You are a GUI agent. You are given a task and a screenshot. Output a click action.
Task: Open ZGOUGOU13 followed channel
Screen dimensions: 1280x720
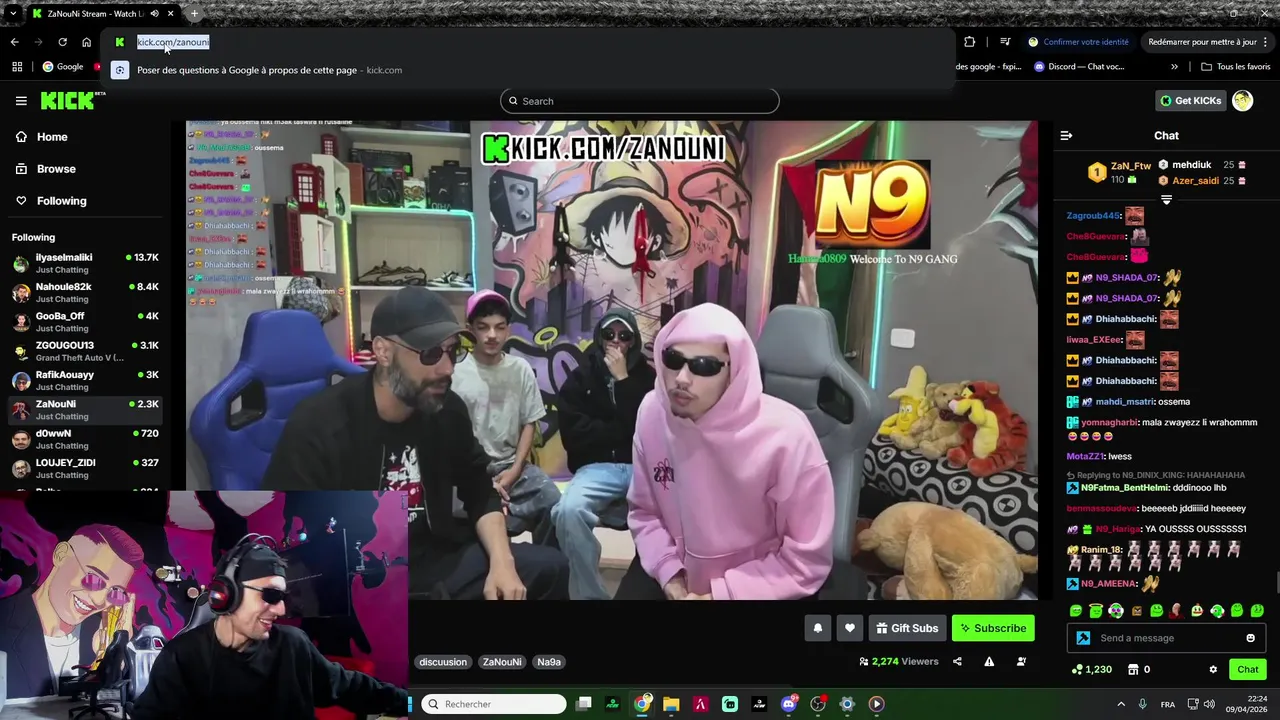click(85, 351)
